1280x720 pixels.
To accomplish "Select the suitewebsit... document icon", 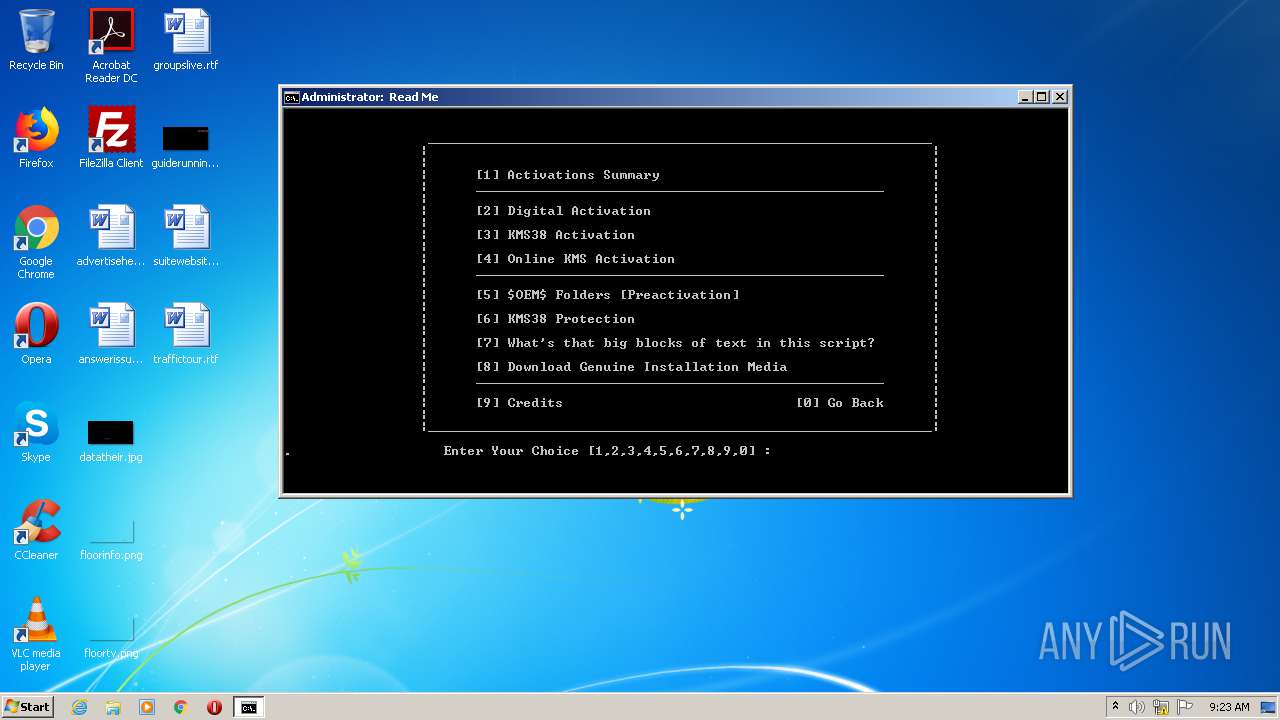I will (x=186, y=237).
